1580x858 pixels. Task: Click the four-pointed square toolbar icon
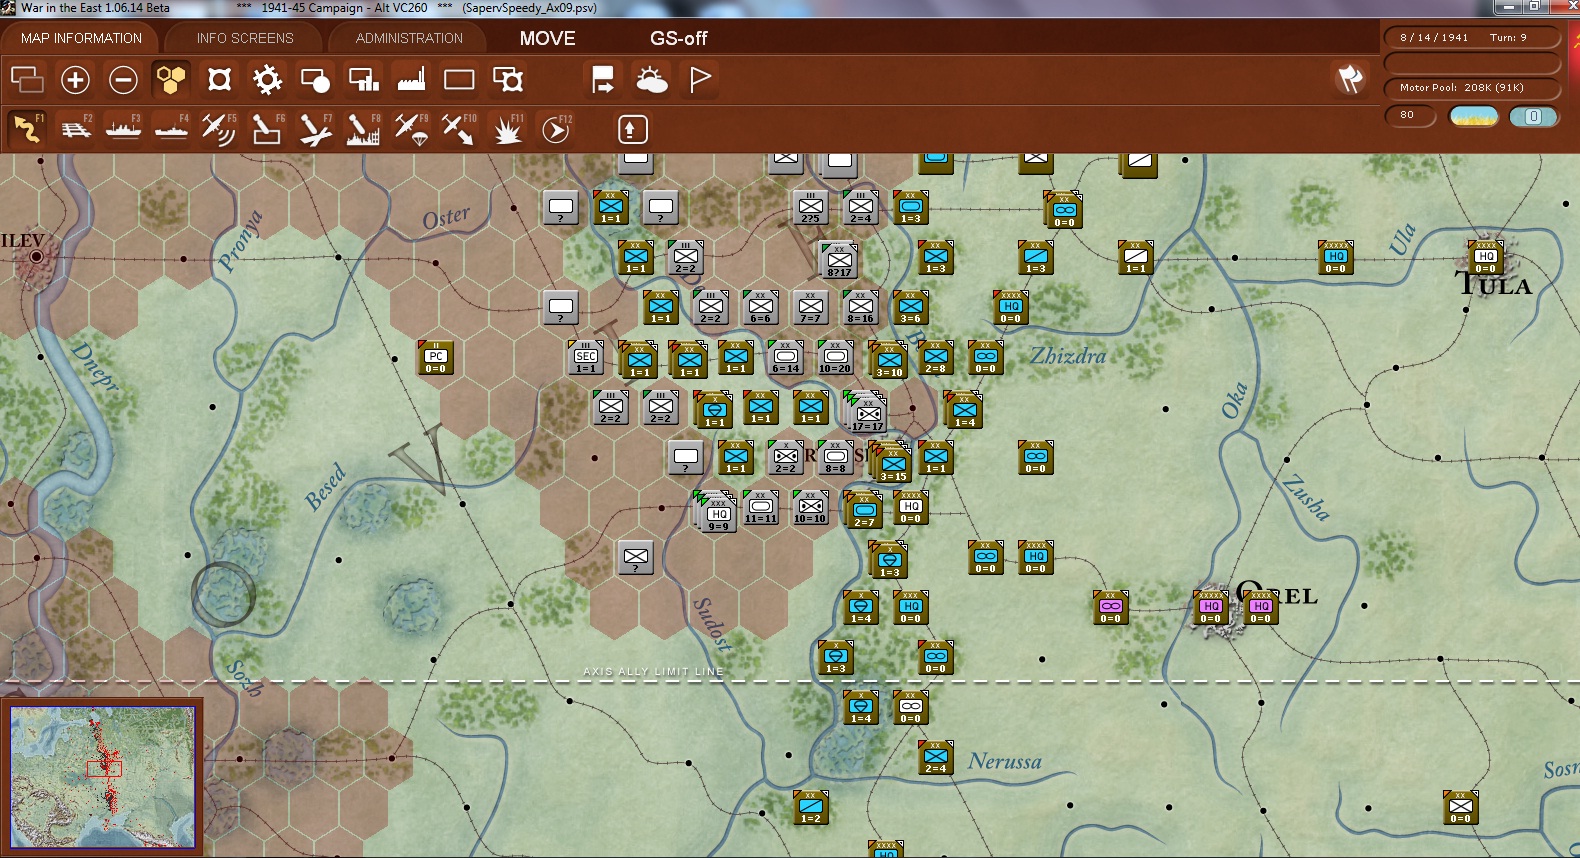[219, 79]
